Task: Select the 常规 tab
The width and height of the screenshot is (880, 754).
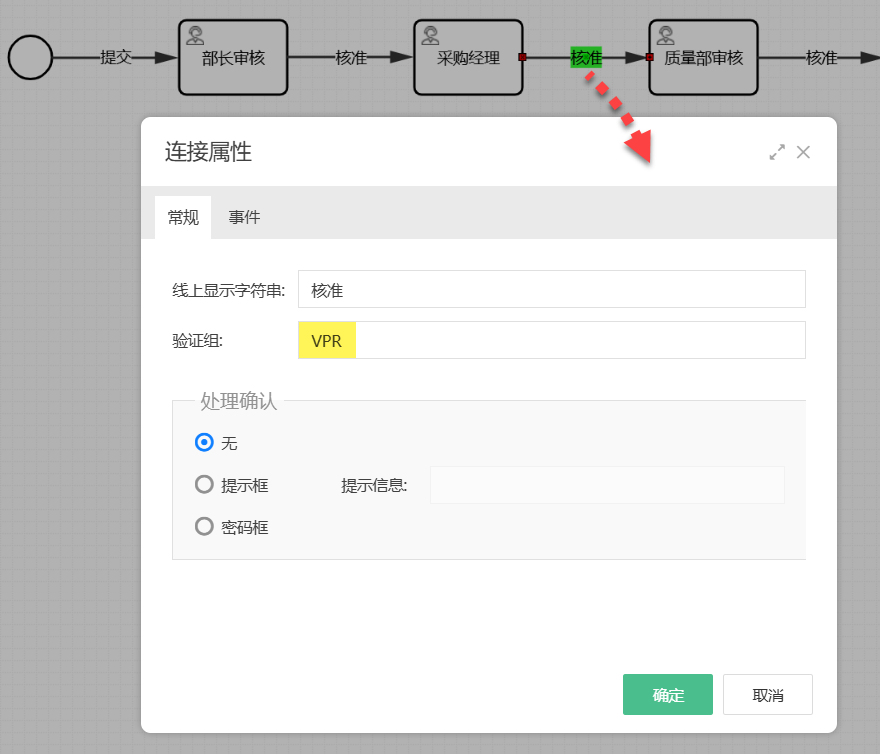Action: [x=183, y=217]
